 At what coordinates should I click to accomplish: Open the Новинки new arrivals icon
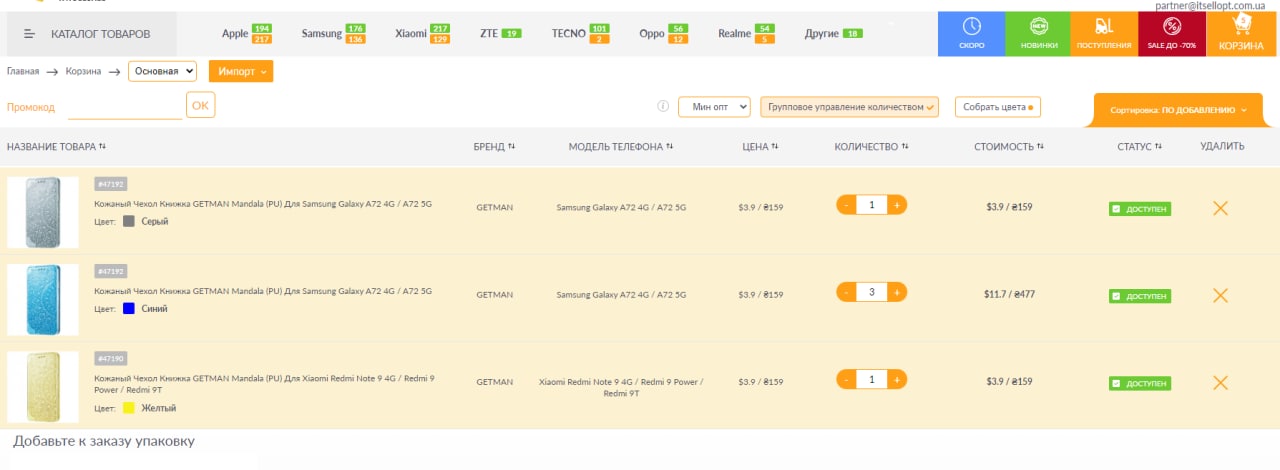[1037, 34]
